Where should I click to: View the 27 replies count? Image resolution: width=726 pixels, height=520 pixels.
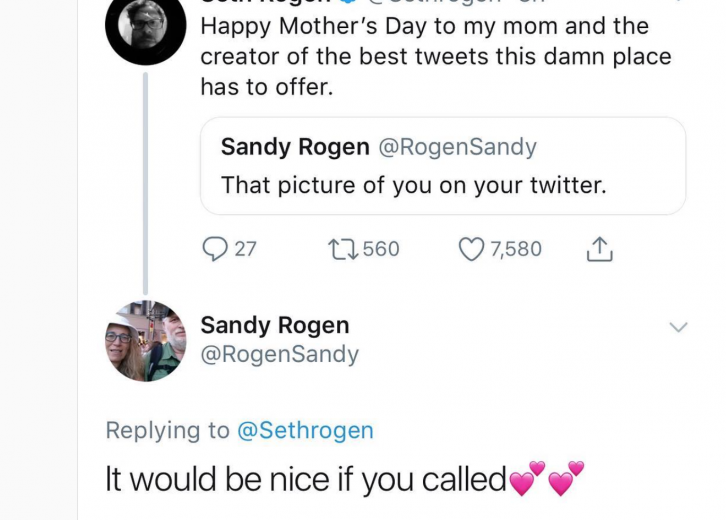point(245,249)
